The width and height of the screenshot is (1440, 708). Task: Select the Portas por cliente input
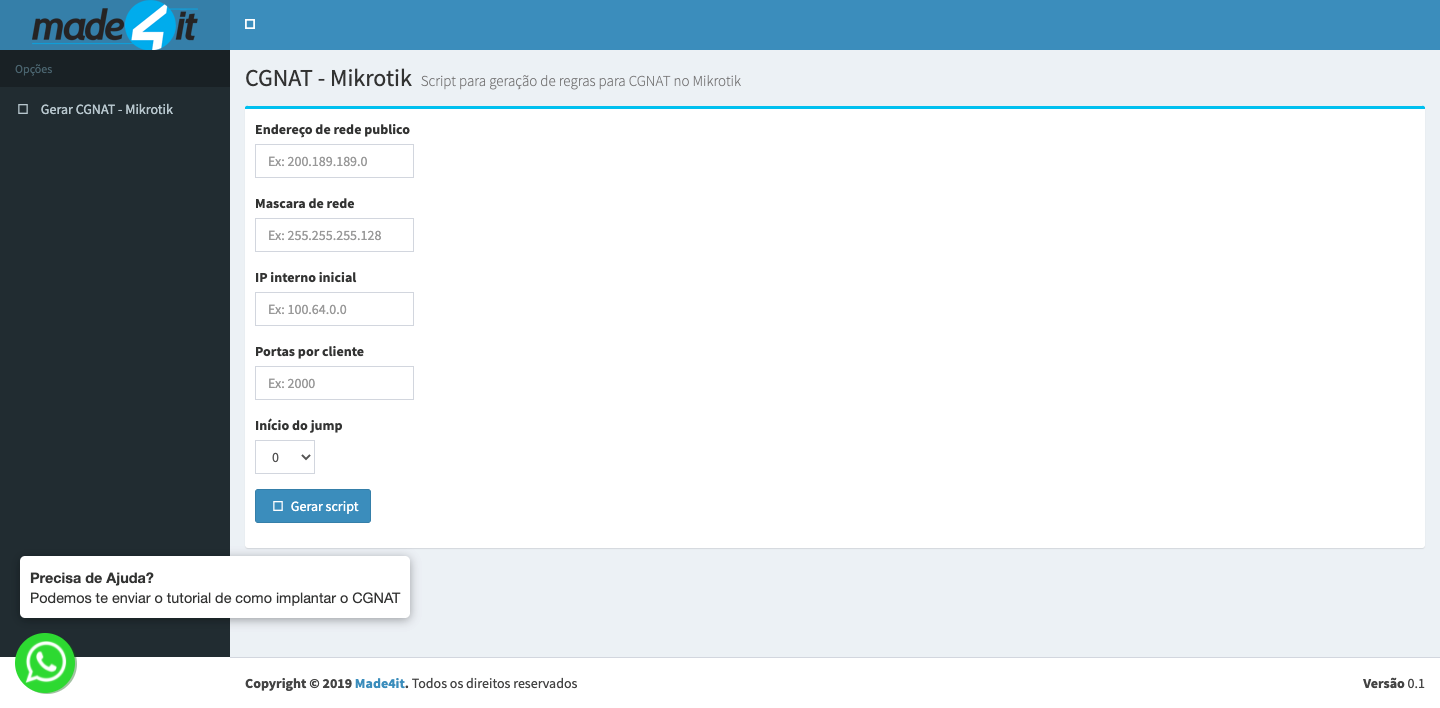point(334,383)
